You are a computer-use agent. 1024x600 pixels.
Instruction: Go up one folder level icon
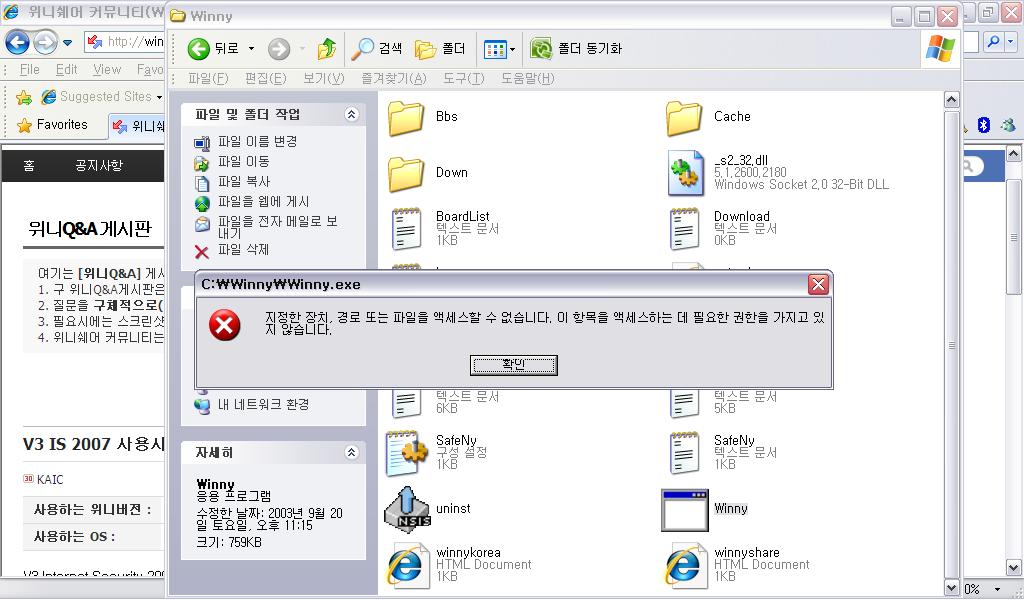point(327,48)
